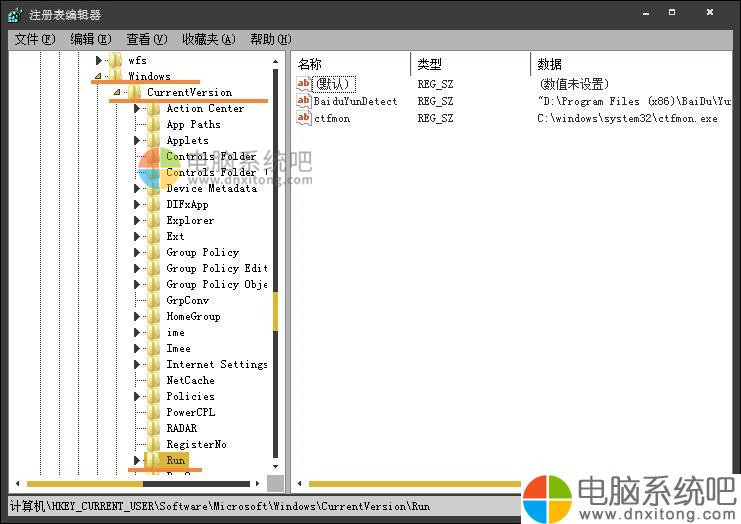Click the Policies key folder icon
Screen dimensions: 741x524
(153, 396)
